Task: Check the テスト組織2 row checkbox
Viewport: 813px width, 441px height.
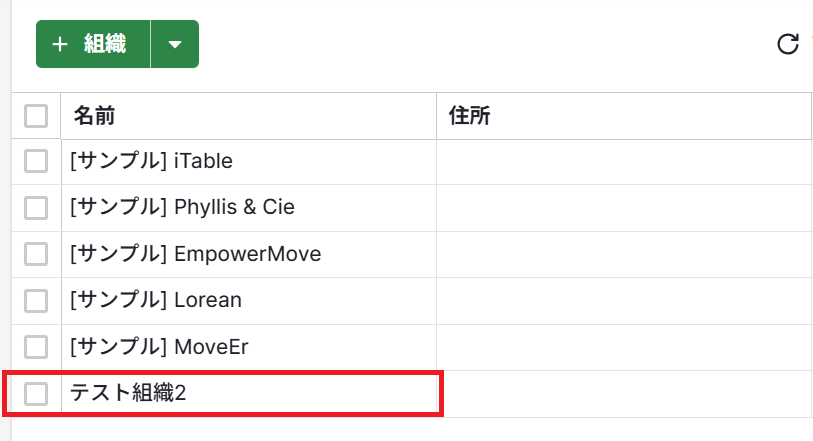Action: (36, 393)
